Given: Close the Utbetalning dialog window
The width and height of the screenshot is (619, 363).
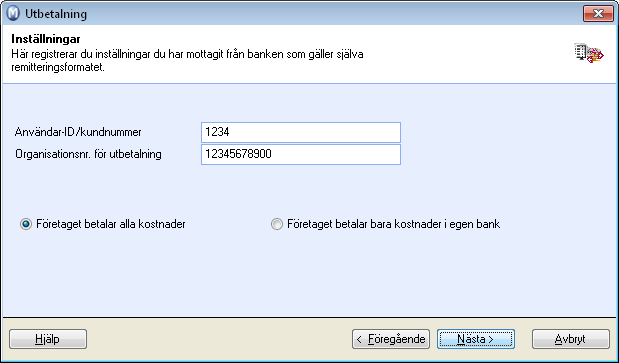Looking at the screenshot, I should click(598, 14).
